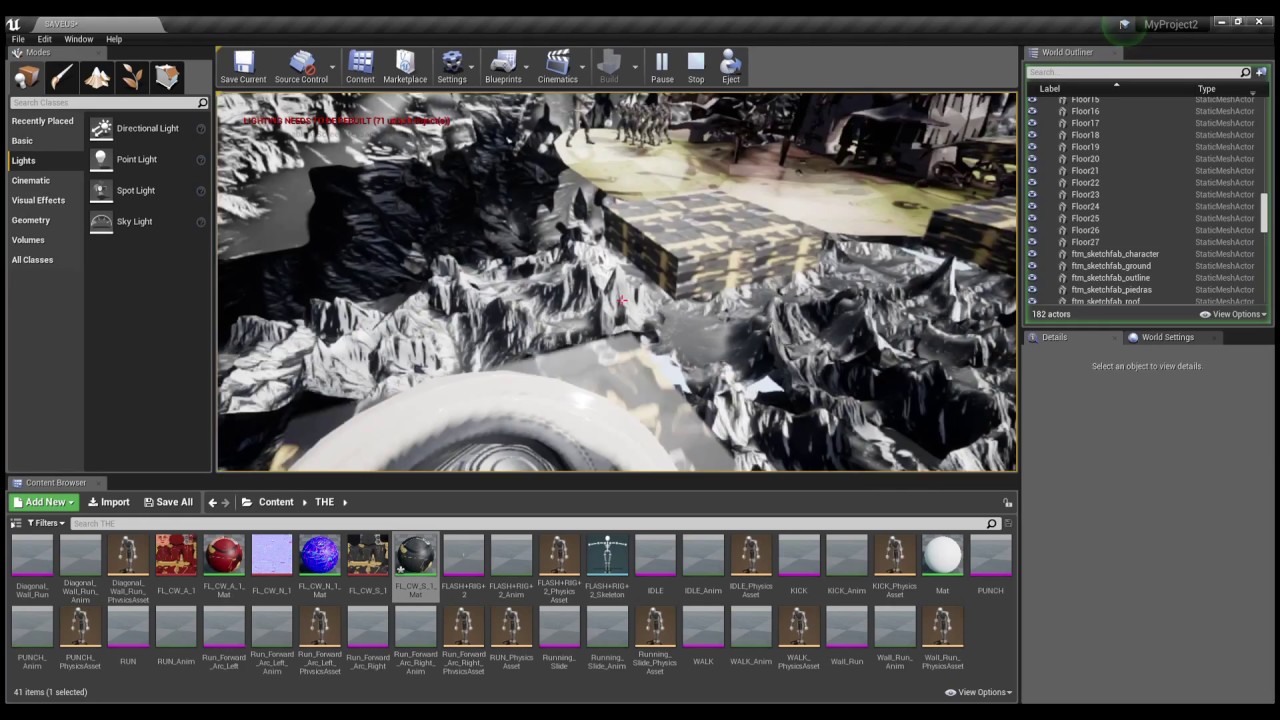The width and height of the screenshot is (1280, 720).
Task: Stop the play session
Action: (696, 66)
